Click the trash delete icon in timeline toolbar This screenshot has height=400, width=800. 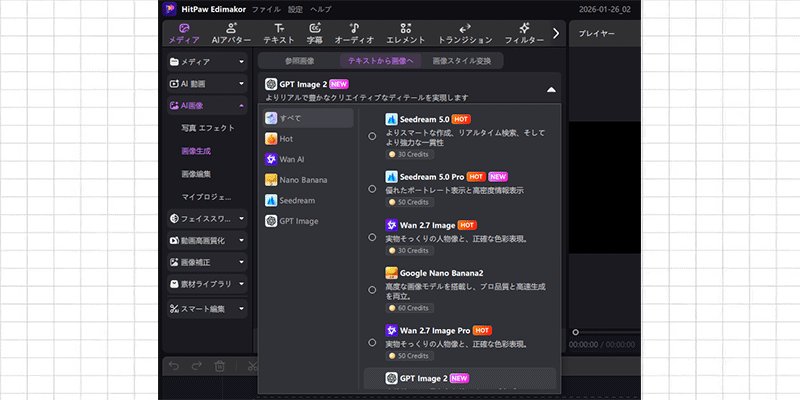(219, 366)
